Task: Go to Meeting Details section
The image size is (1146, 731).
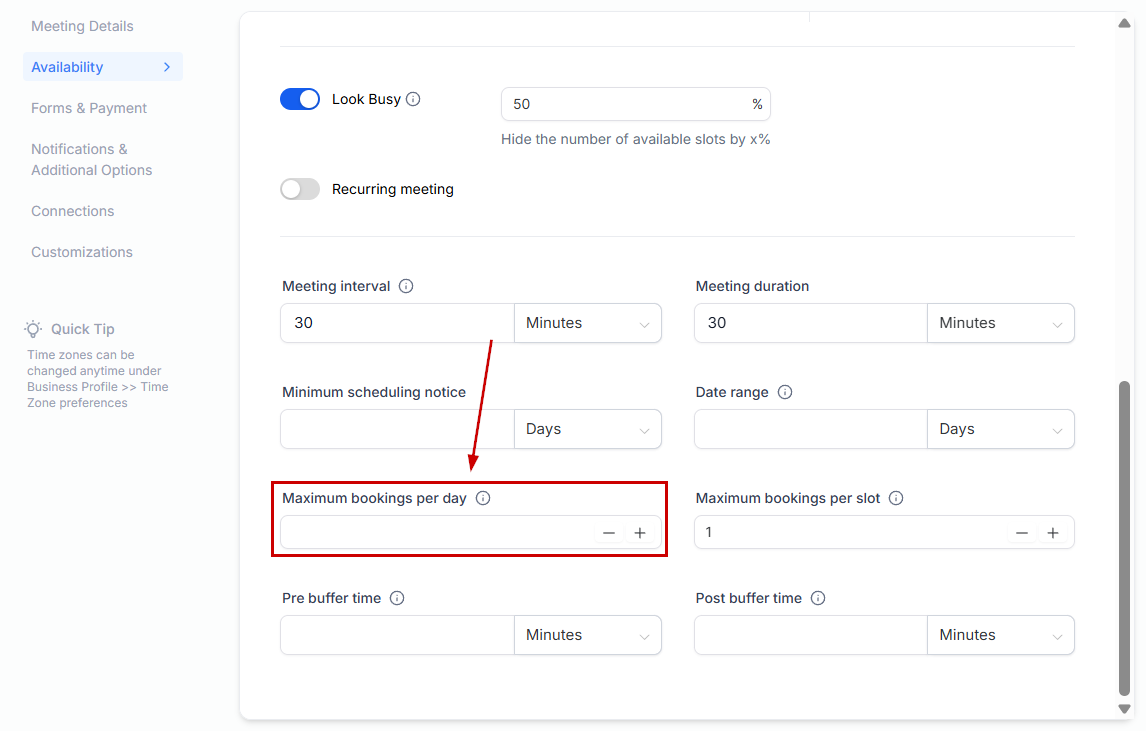Action: [82, 26]
